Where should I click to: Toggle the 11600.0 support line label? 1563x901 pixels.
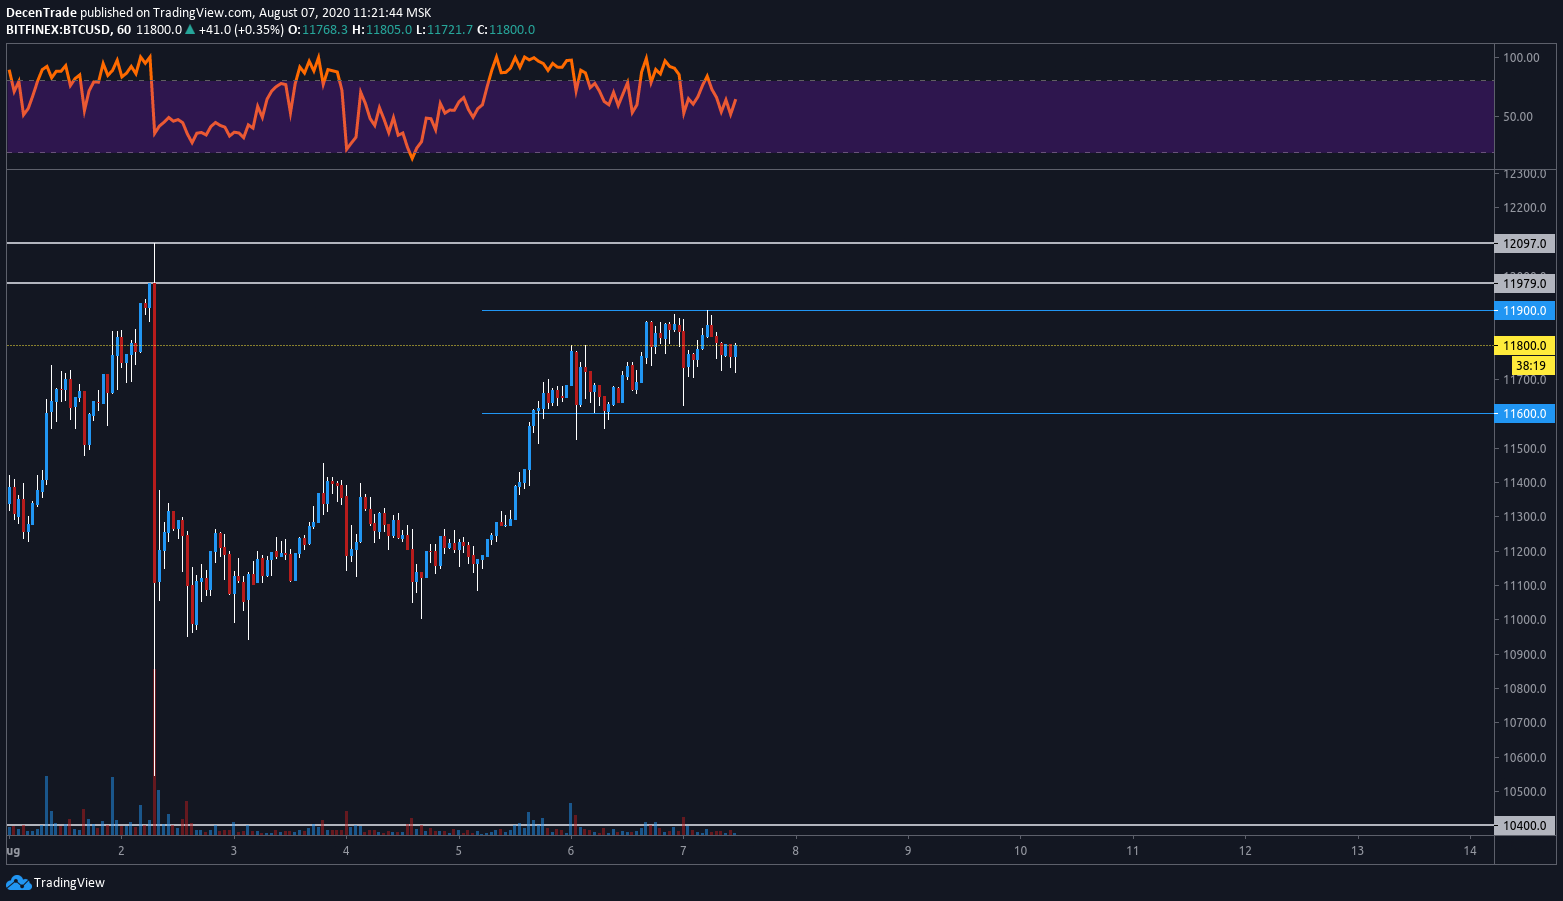click(1524, 413)
